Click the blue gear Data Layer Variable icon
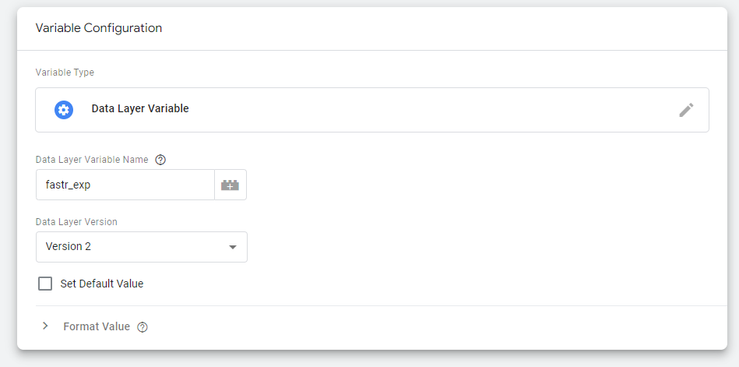This screenshot has width=739, height=367. [x=64, y=110]
